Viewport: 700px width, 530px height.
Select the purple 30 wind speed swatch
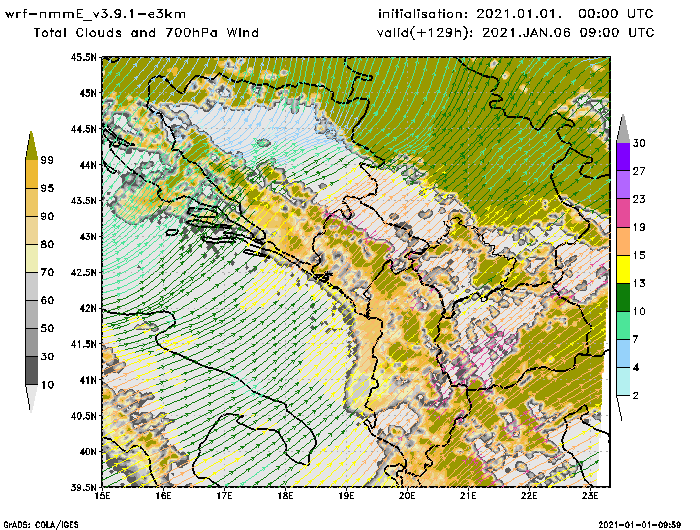pos(623,157)
